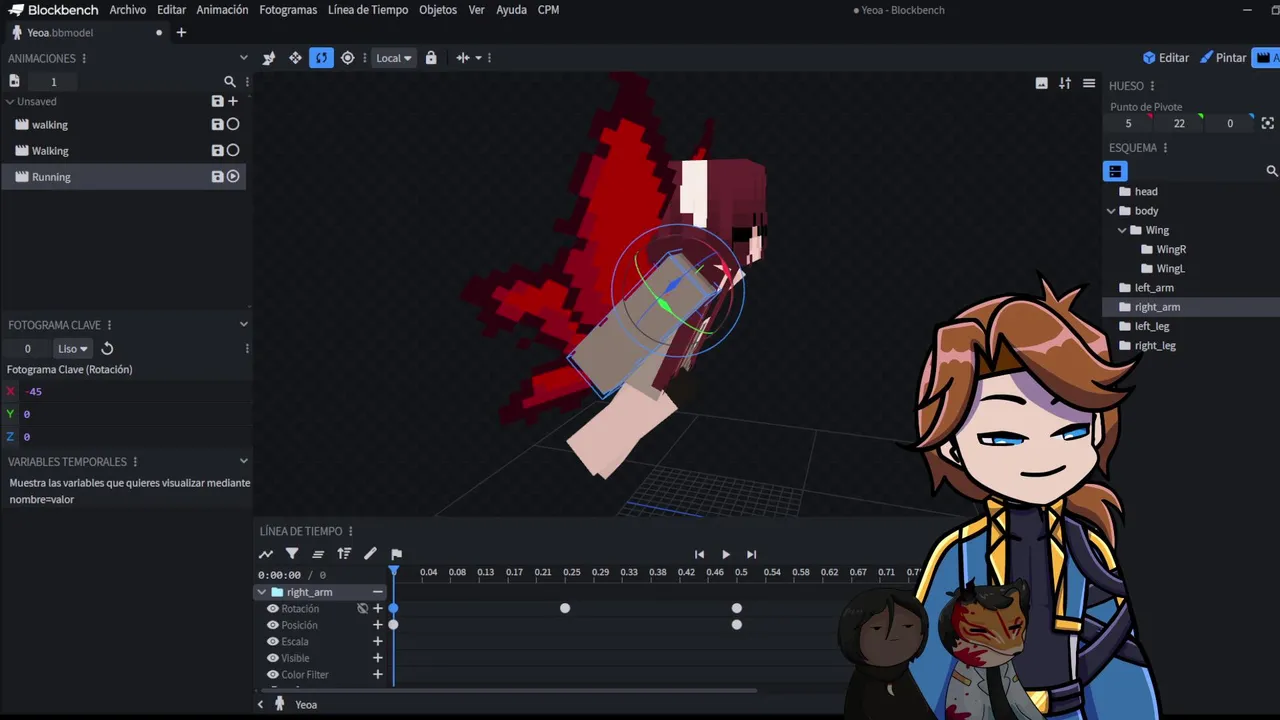Open the Objetos menu
This screenshot has height=720, width=1280.
click(x=438, y=10)
